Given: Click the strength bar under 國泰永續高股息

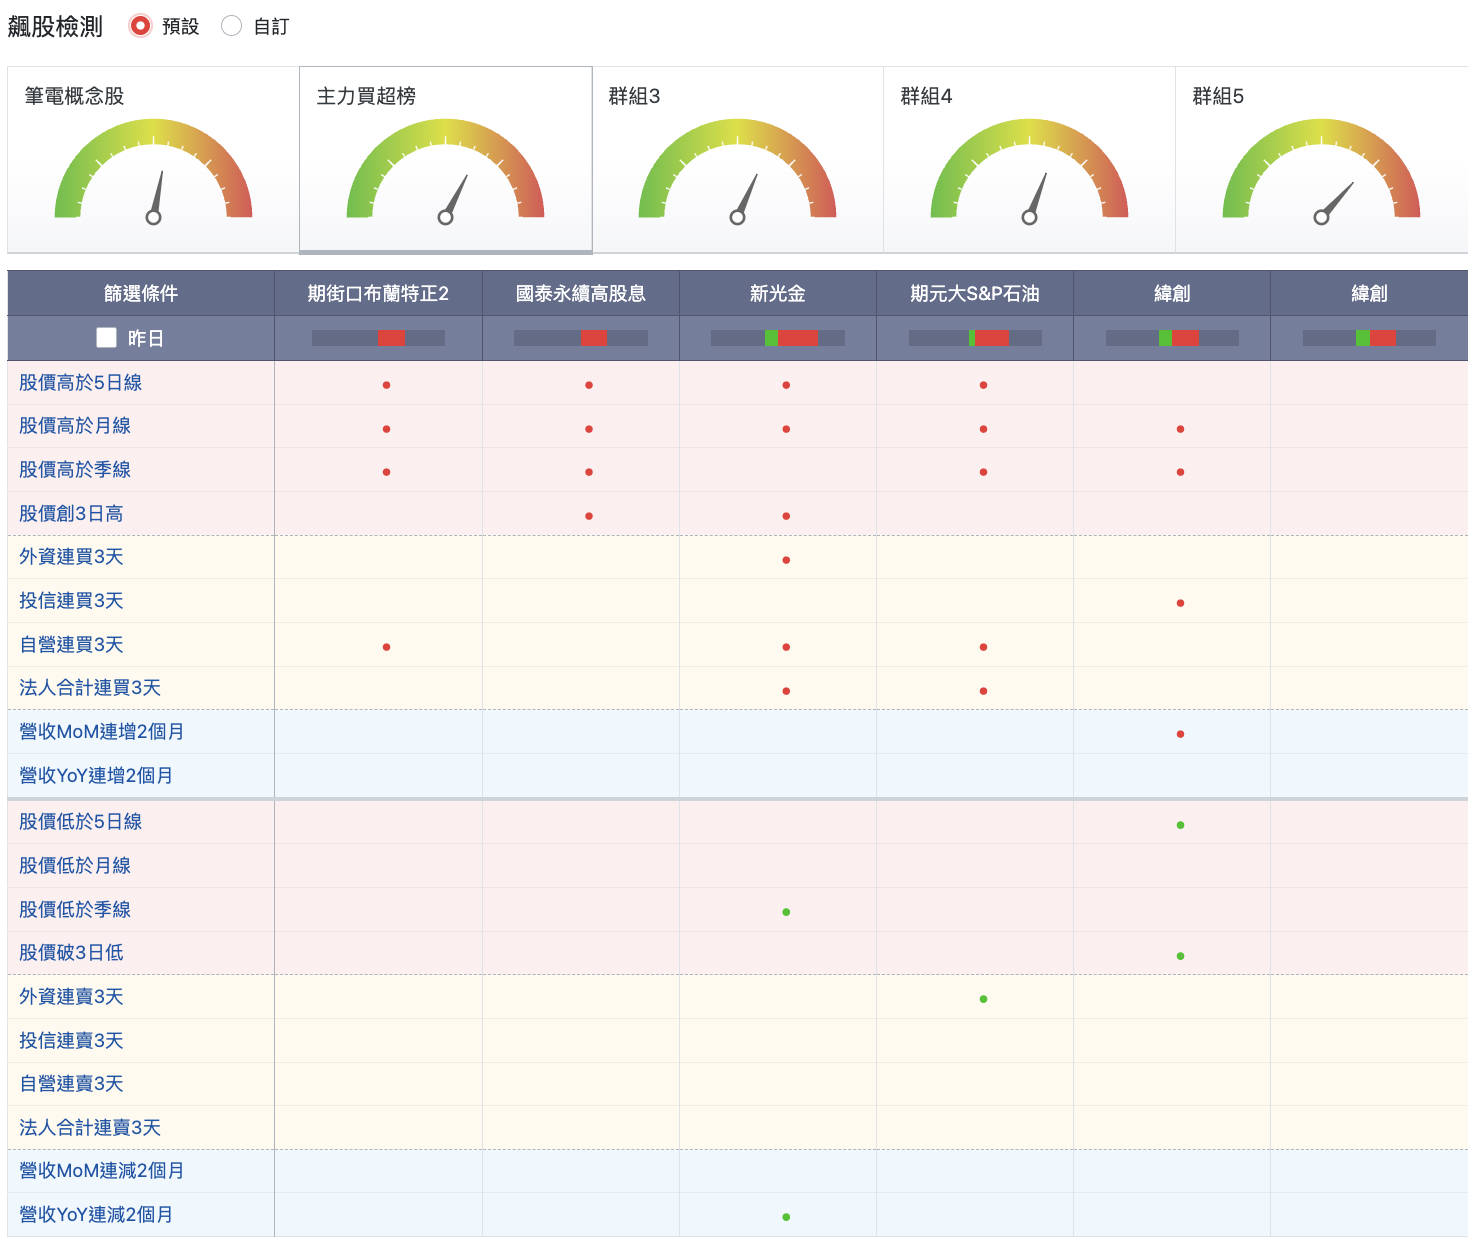Looking at the screenshot, I should coord(581,338).
